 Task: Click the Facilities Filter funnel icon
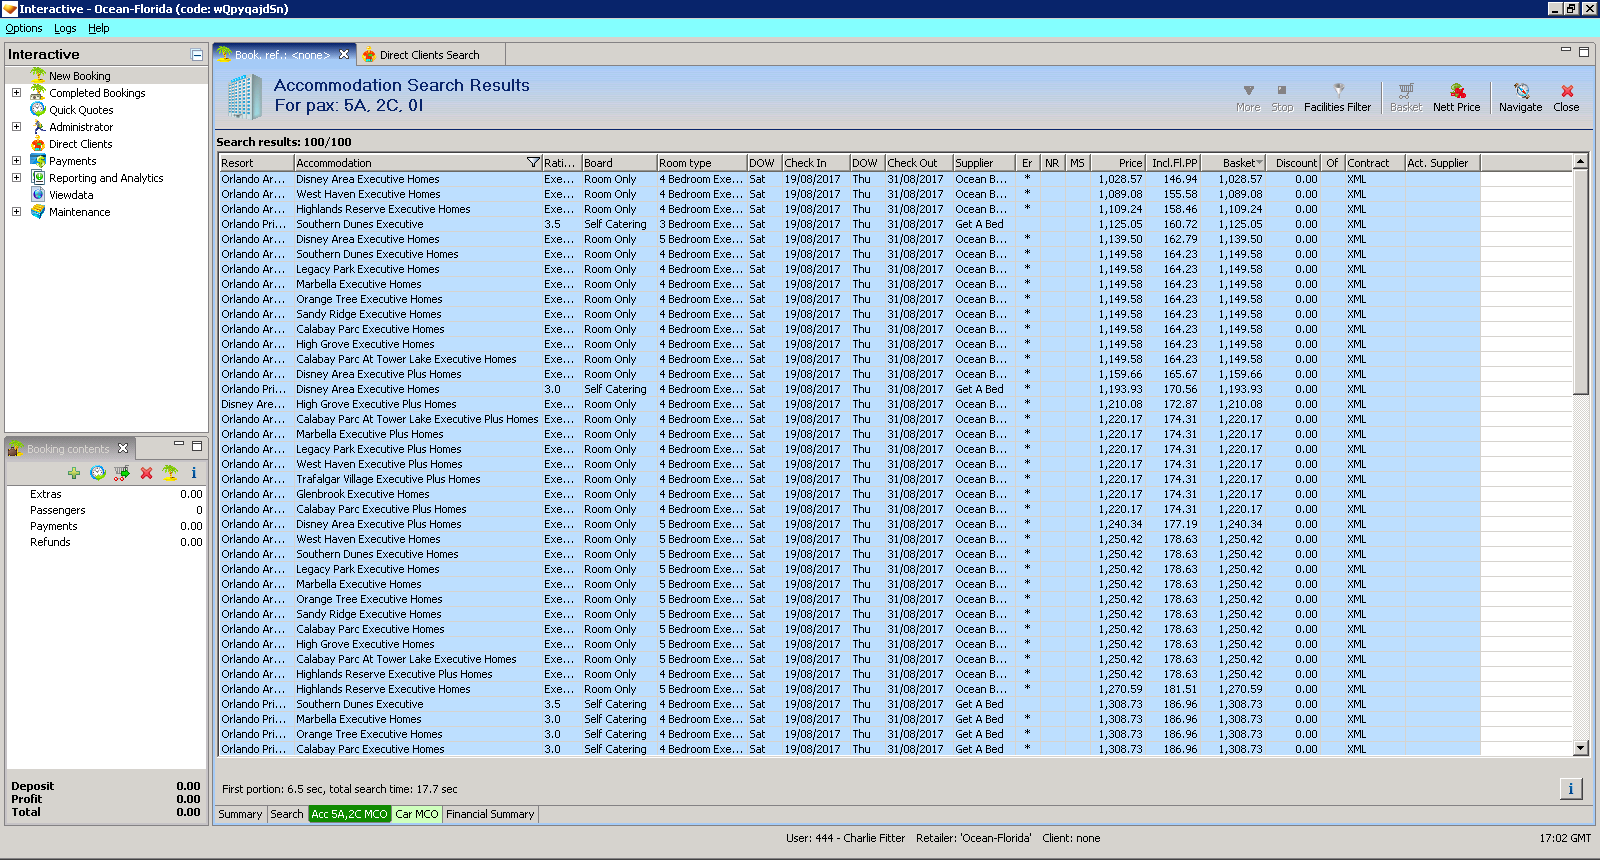[1339, 90]
